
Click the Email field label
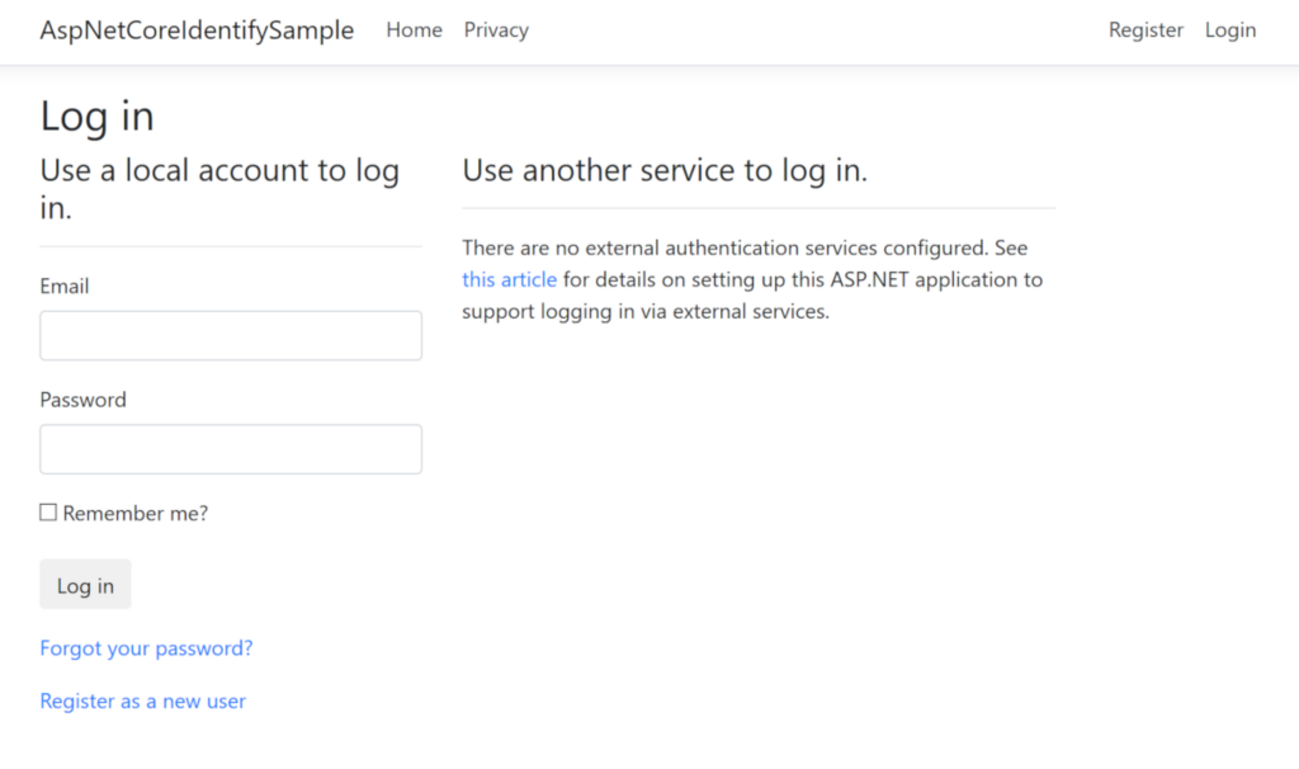click(x=64, y=286)
